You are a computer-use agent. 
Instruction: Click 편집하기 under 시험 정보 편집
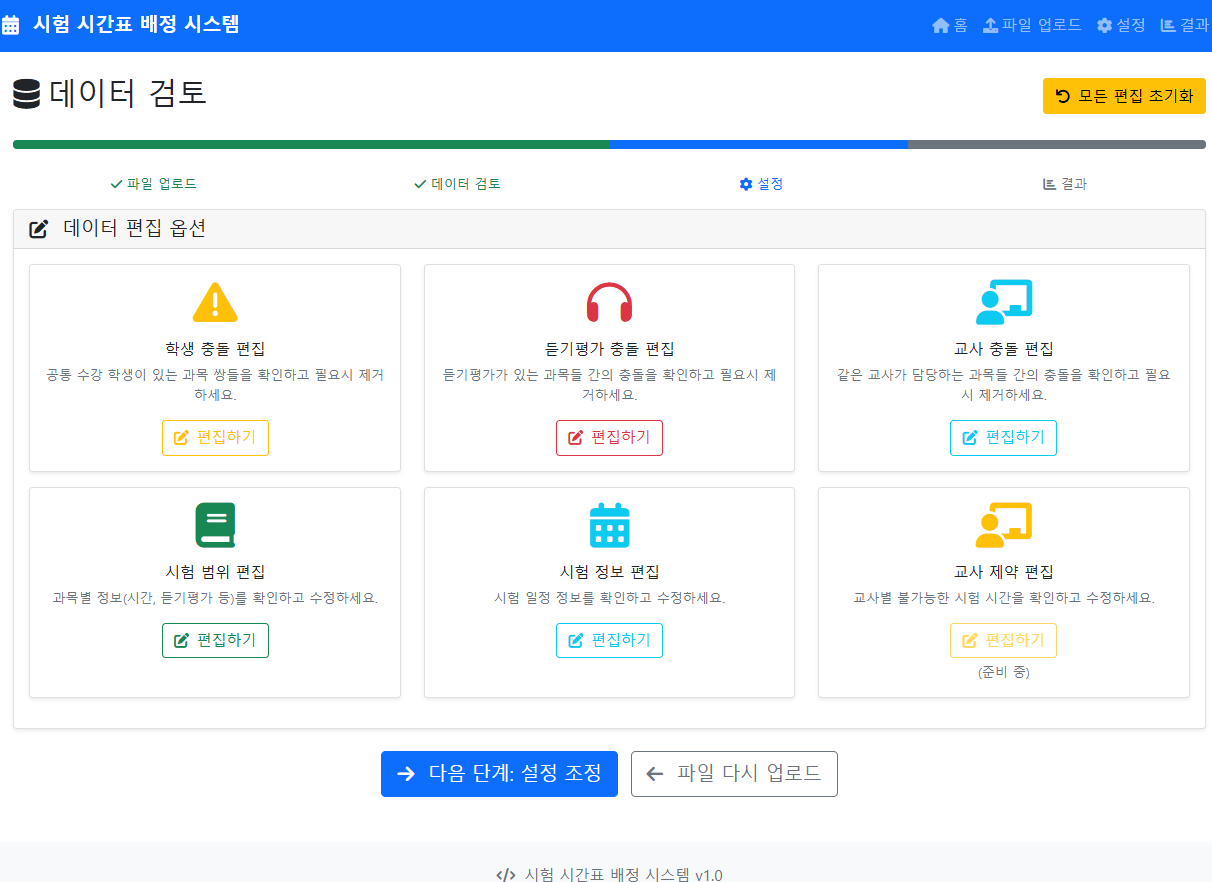pyautogui.click(x=609, y=640)
